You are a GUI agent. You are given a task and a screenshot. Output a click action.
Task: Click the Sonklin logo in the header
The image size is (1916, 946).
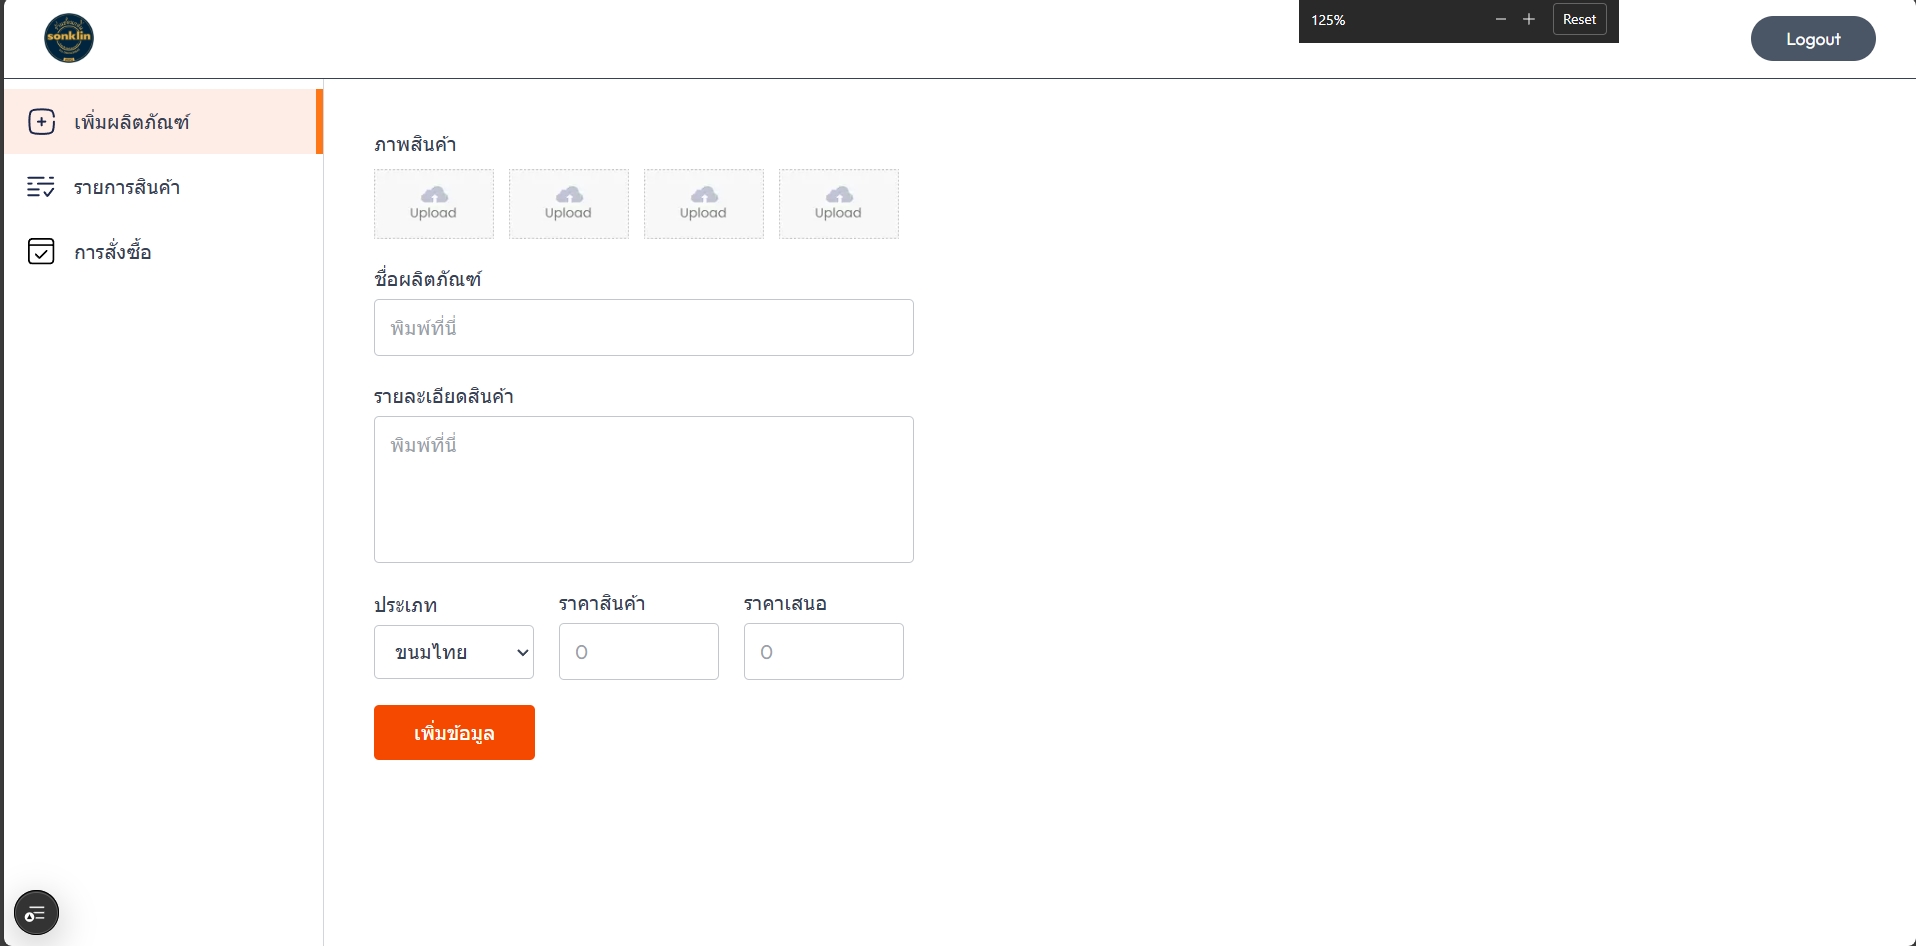(69, 38)
